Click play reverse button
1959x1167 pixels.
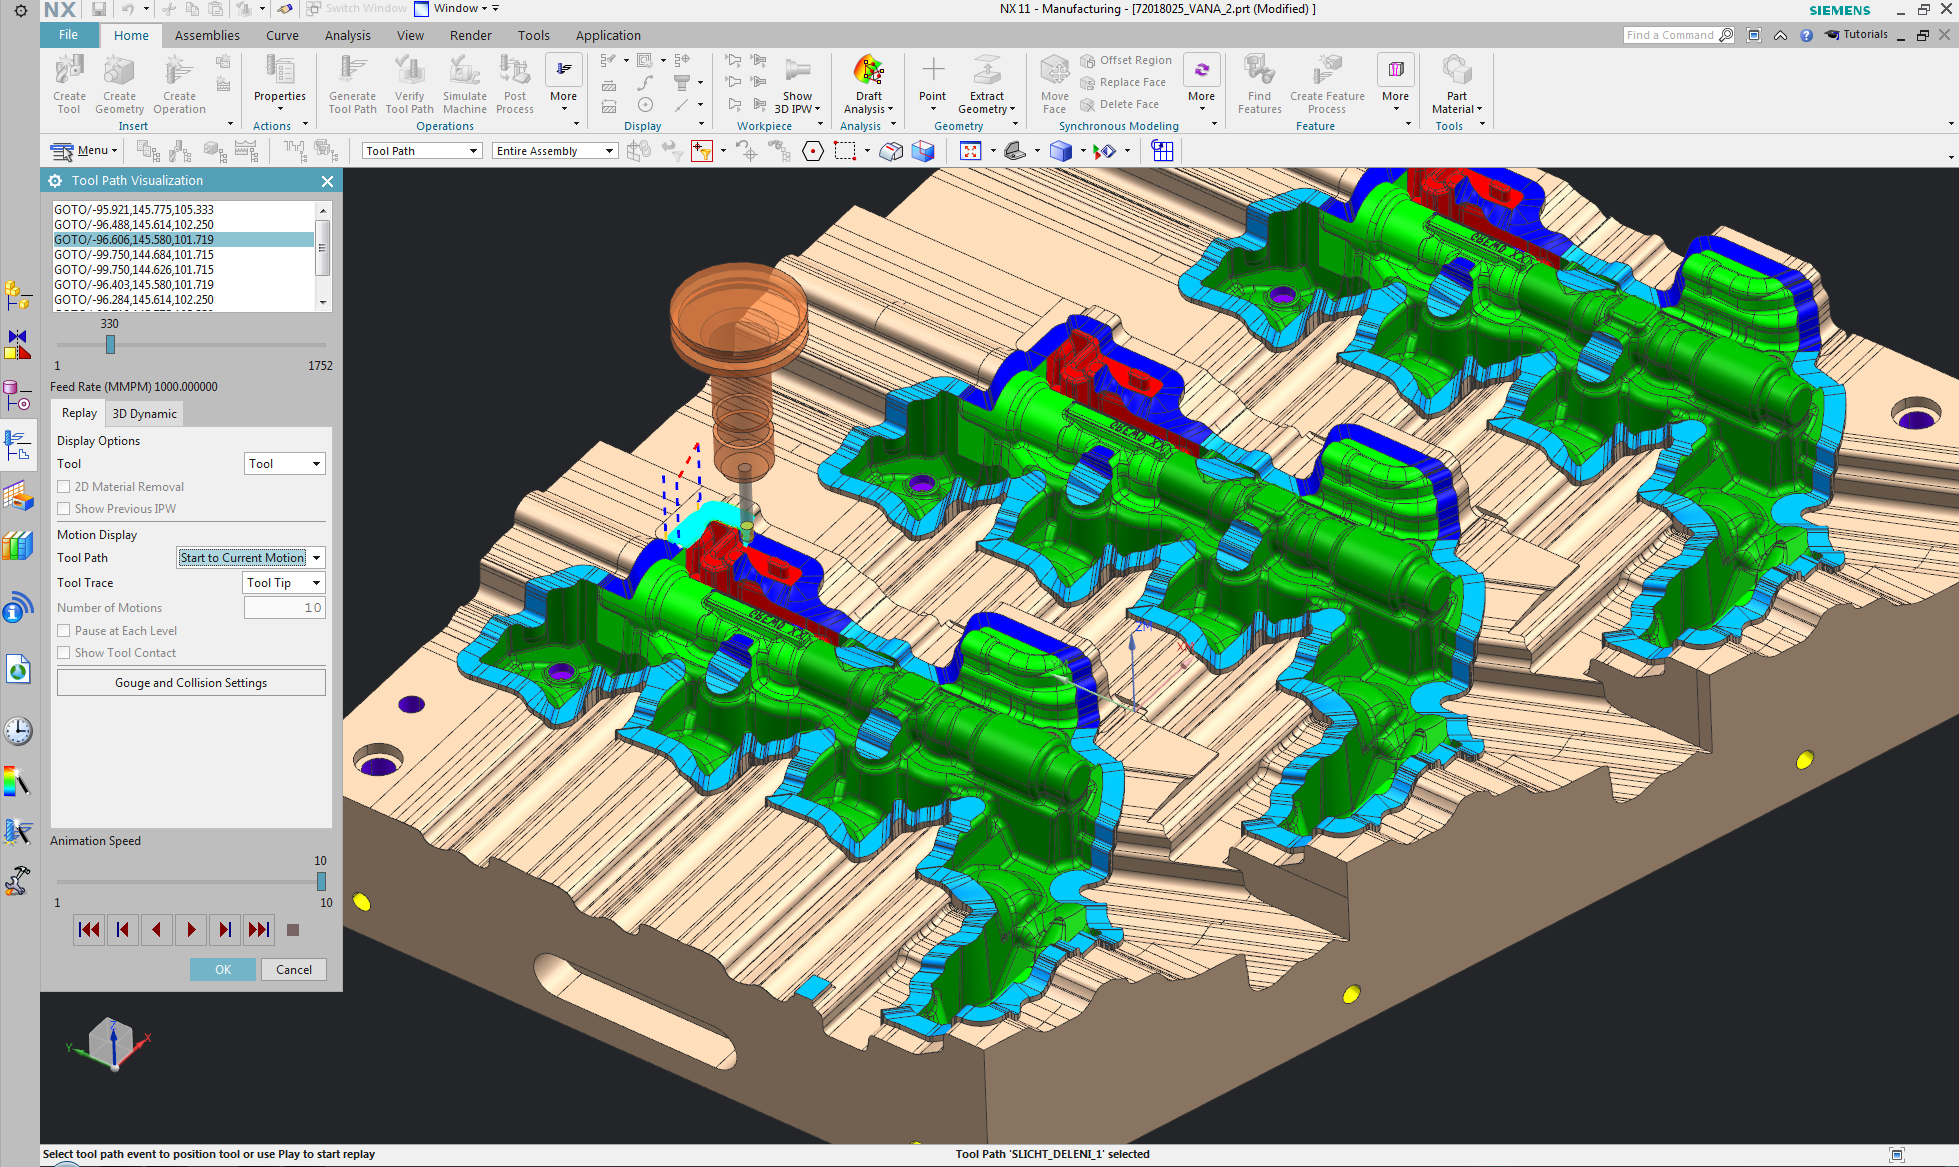pos(157,930)
